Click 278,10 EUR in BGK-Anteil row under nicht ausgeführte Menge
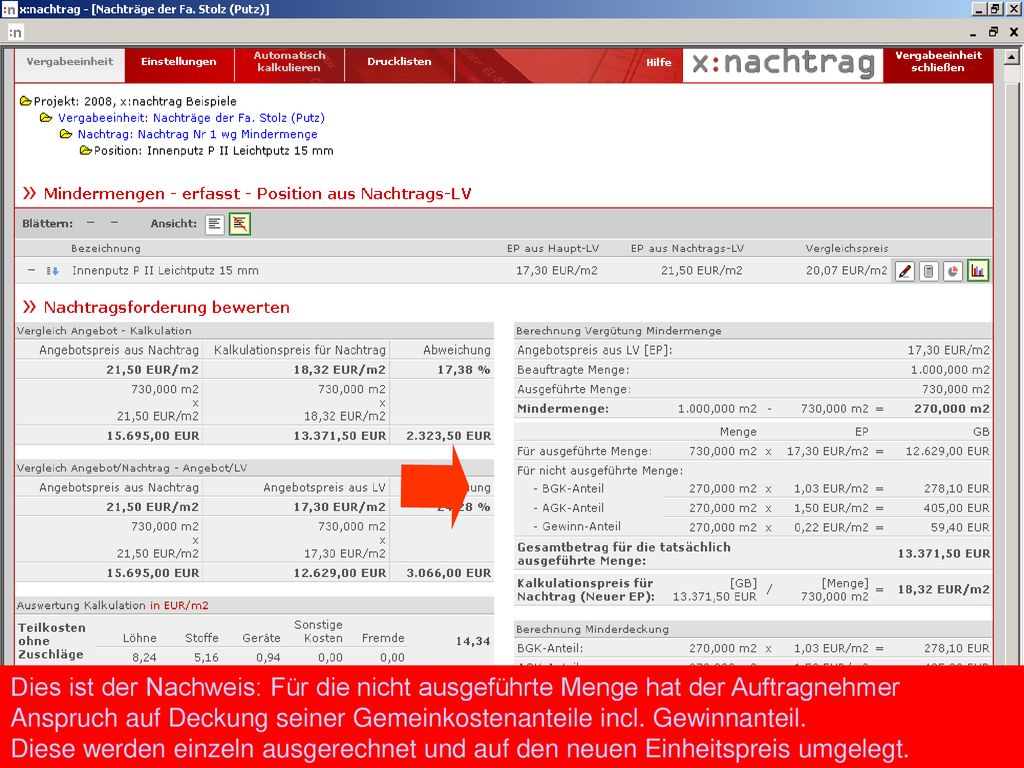Viewport: 1024px width, 768px height. pos(957,488)
